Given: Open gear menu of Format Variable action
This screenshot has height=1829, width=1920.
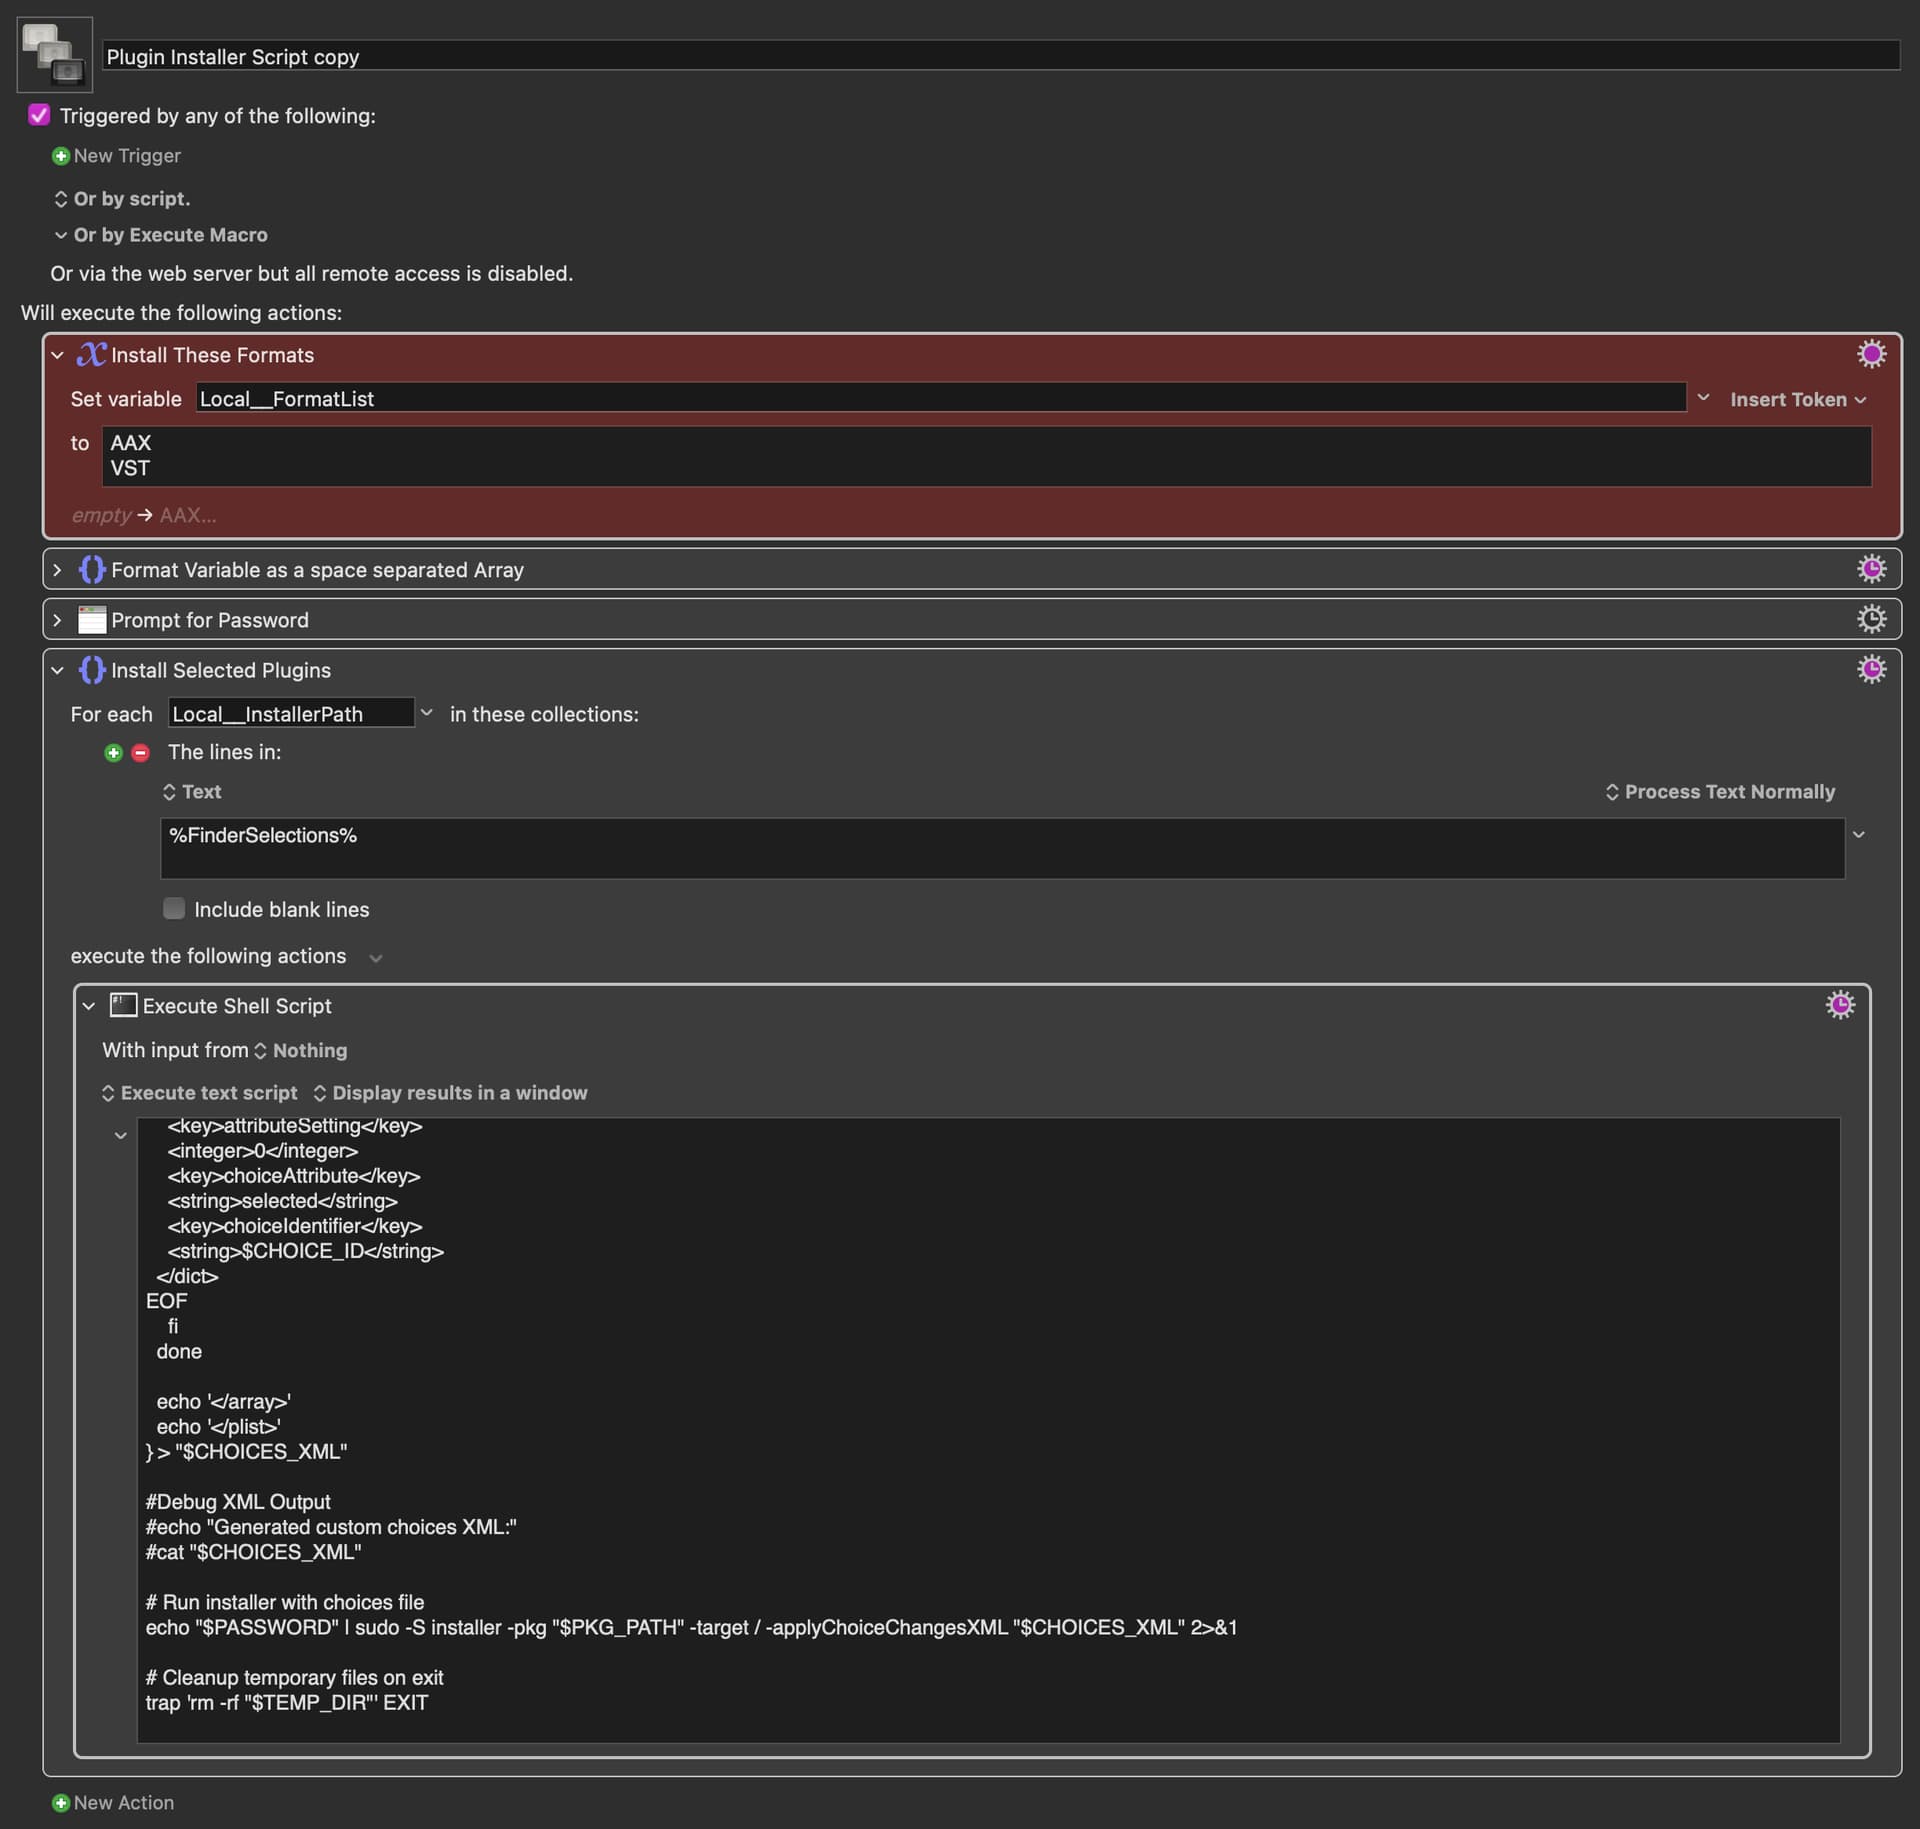Looking at the screenshot, I should coord(1871,569).
